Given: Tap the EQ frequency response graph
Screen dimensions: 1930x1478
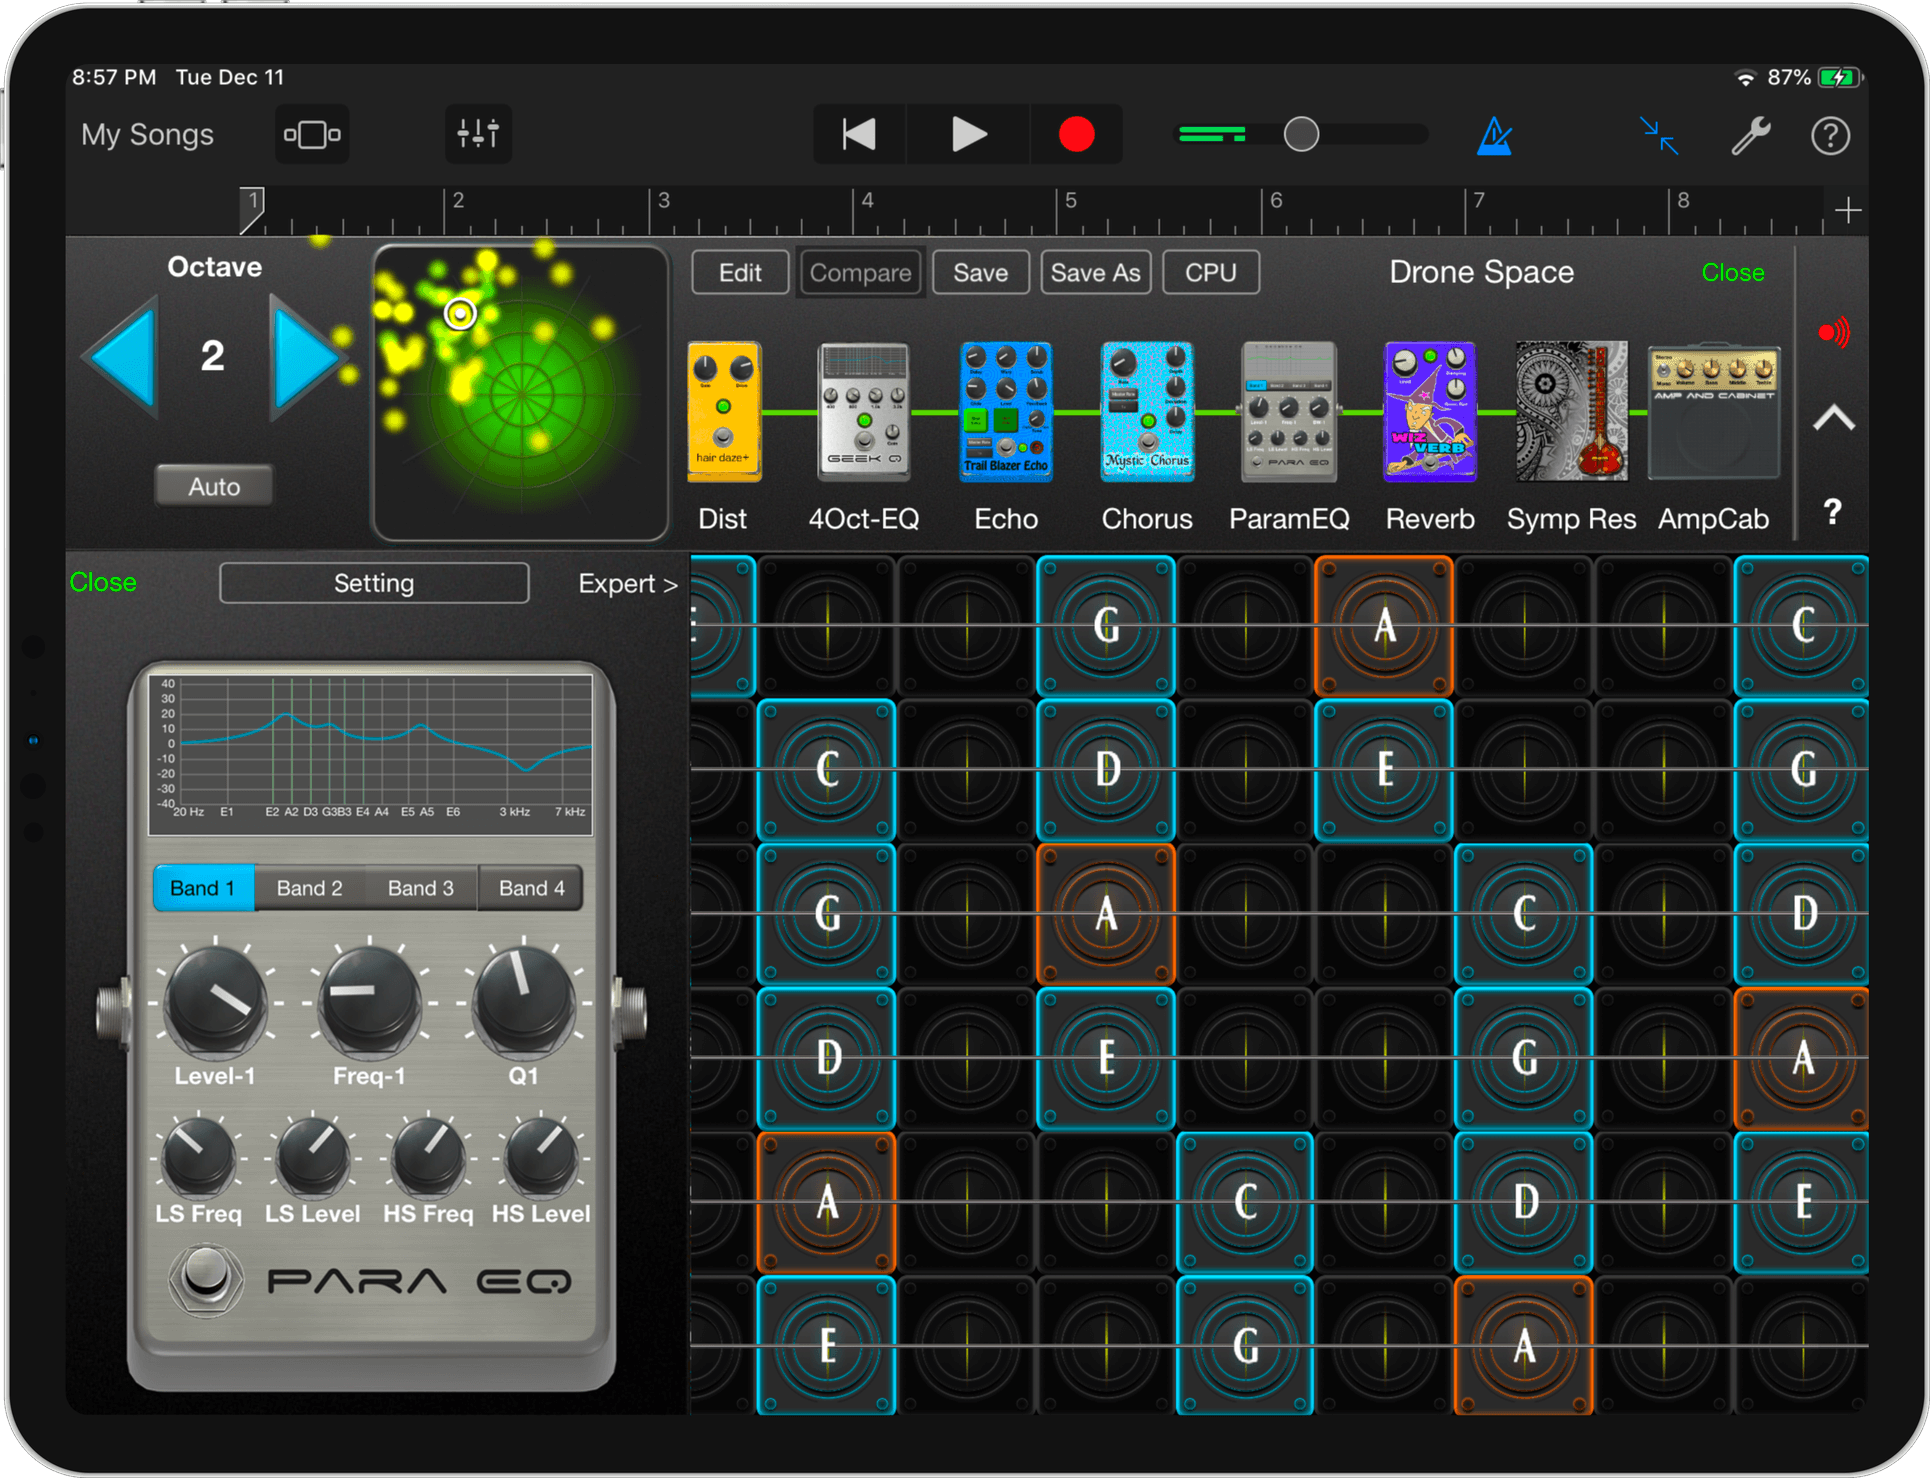Looking at the screenshot, I should click(x=370, y=755).
